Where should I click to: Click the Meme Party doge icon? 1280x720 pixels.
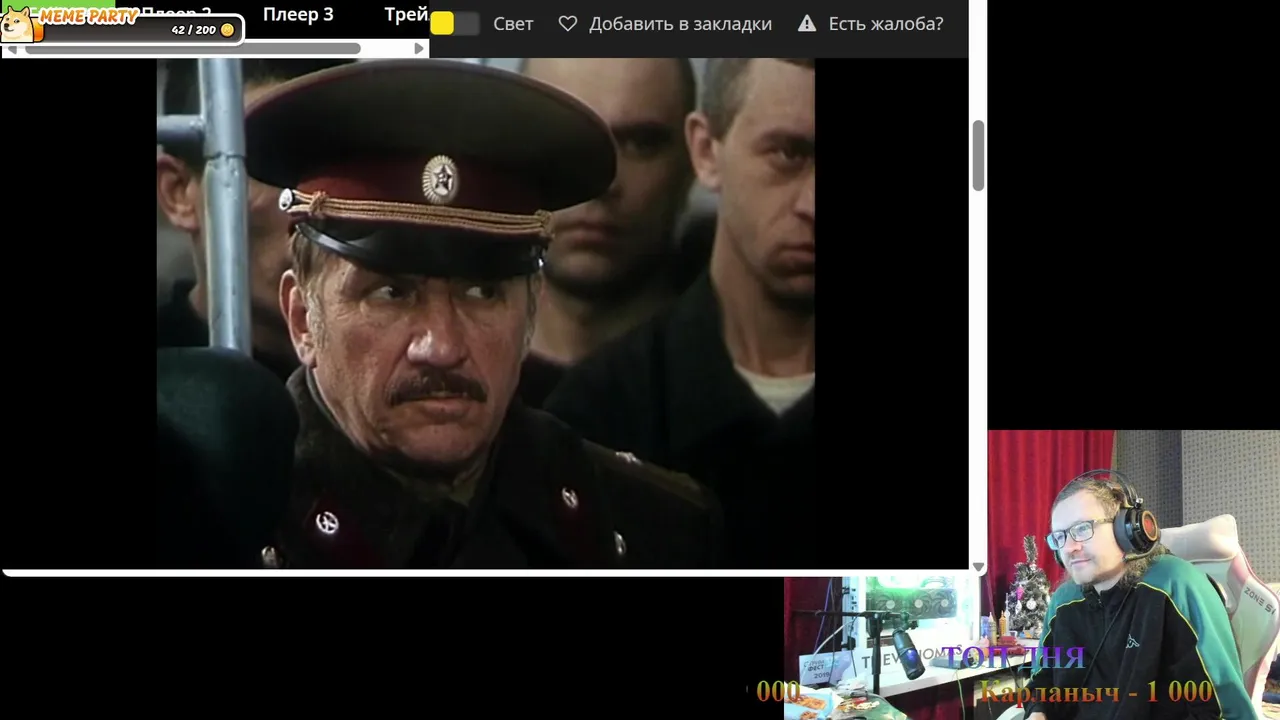(17, 24)
